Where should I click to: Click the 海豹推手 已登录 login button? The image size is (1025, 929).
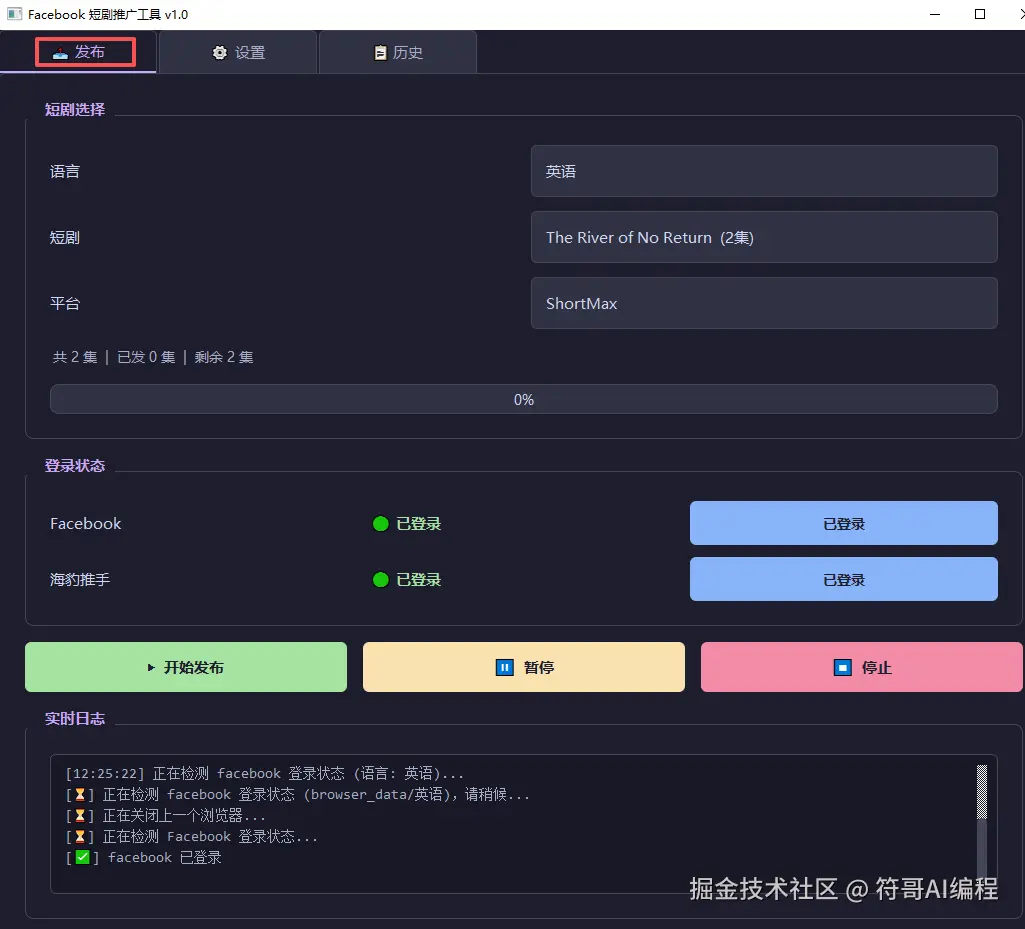(x=843, y=579)
